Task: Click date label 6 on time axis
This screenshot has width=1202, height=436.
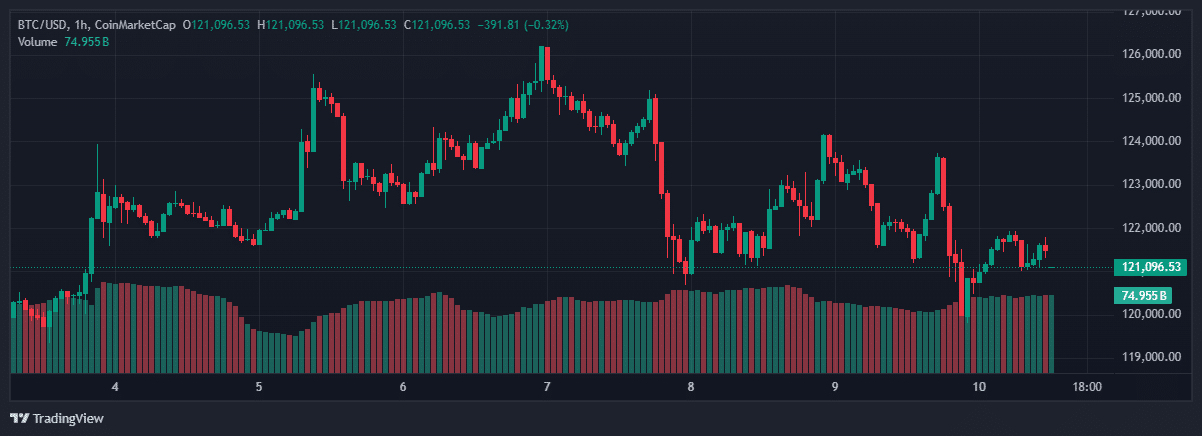Action: click(403, 387)
